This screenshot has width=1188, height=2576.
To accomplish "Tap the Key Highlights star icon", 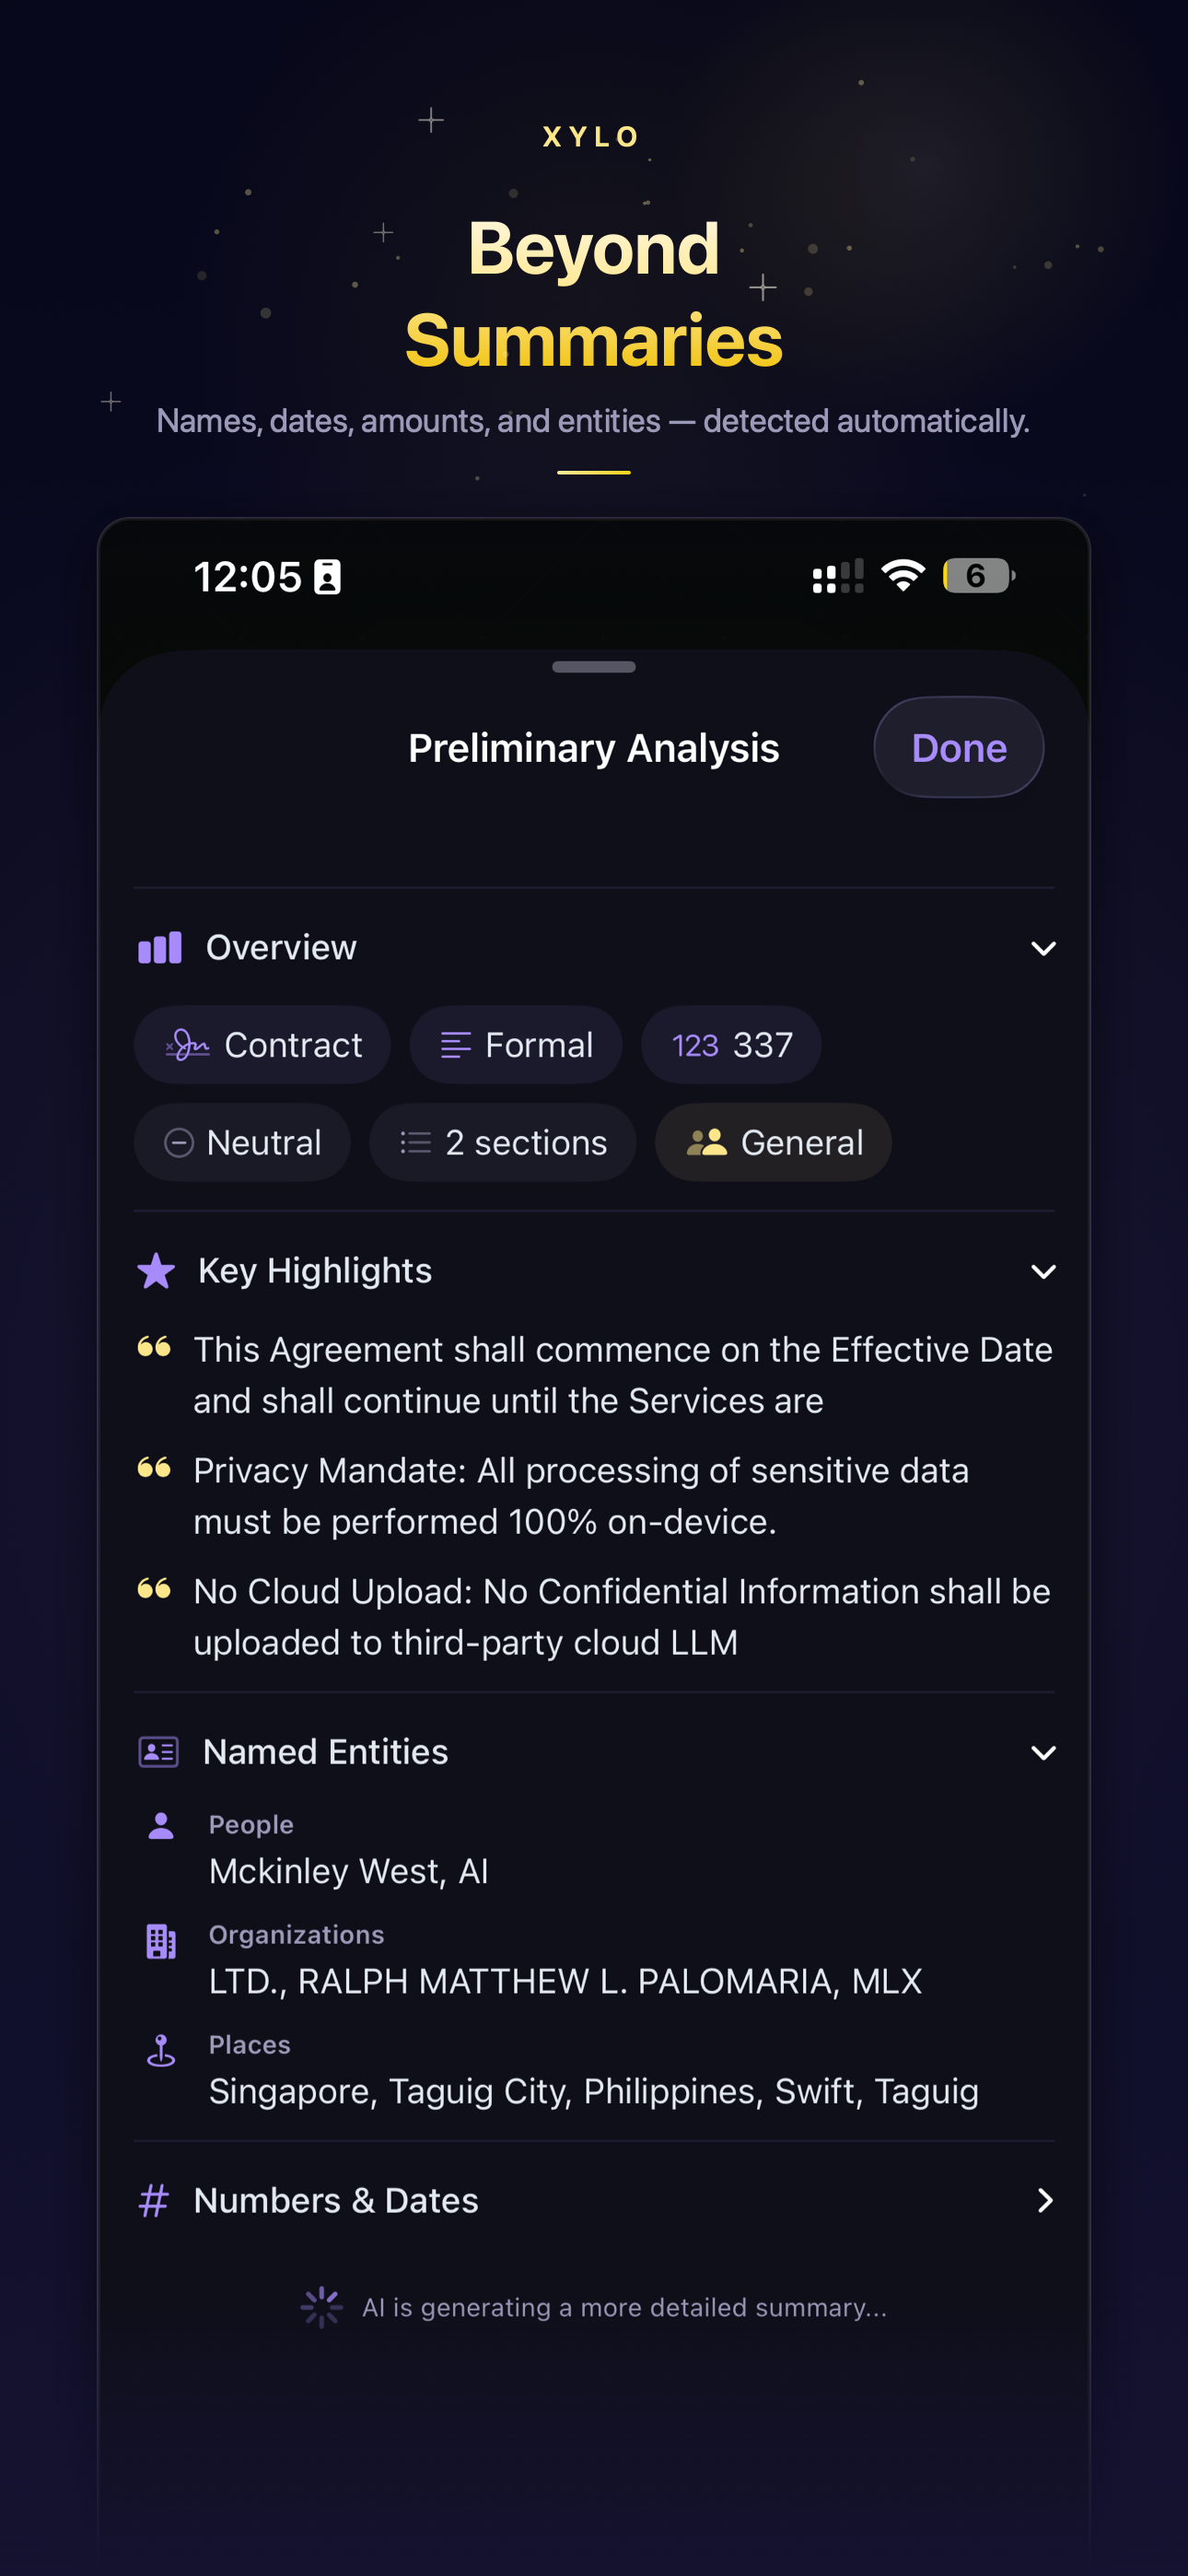I will 156,1271.
